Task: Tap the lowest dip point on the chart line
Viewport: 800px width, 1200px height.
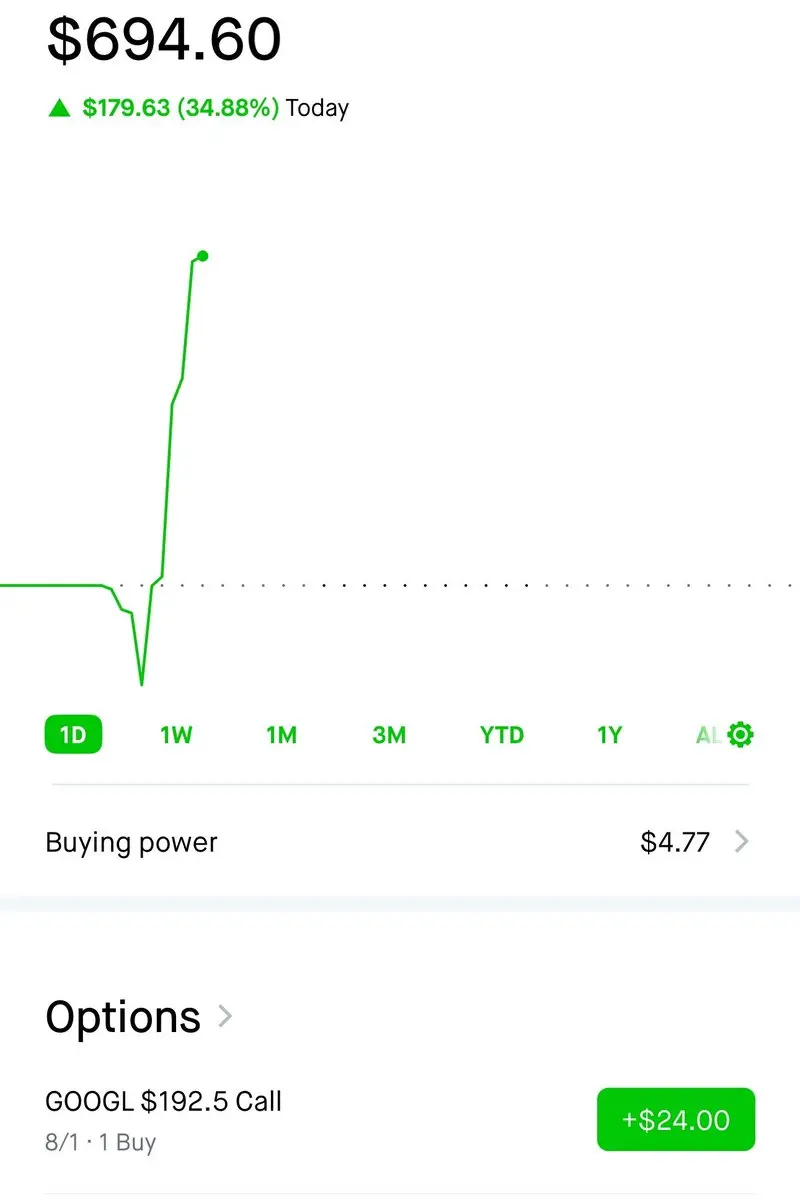Action: (x=142, y=683)
